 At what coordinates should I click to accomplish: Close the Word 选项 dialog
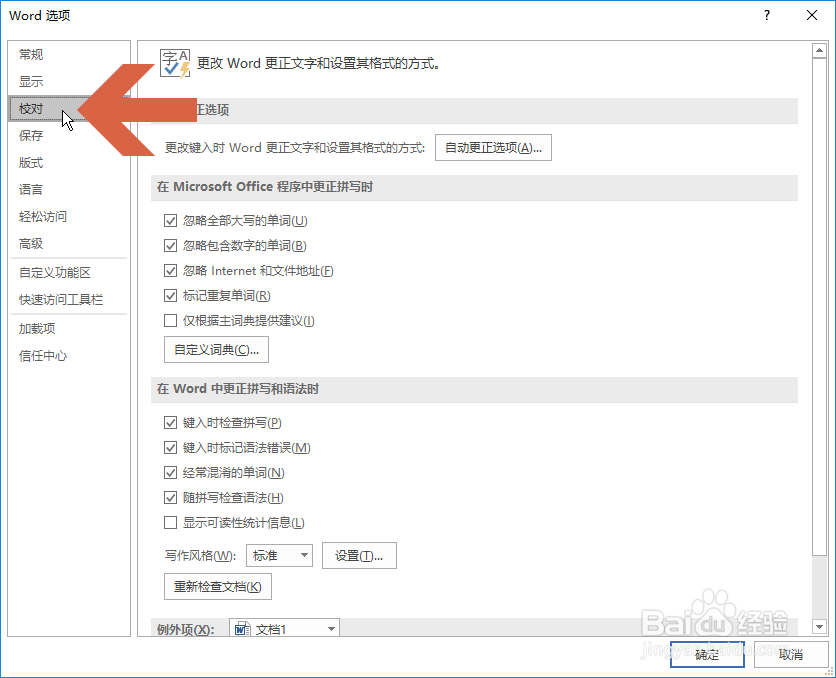click(x=812, y=15)
